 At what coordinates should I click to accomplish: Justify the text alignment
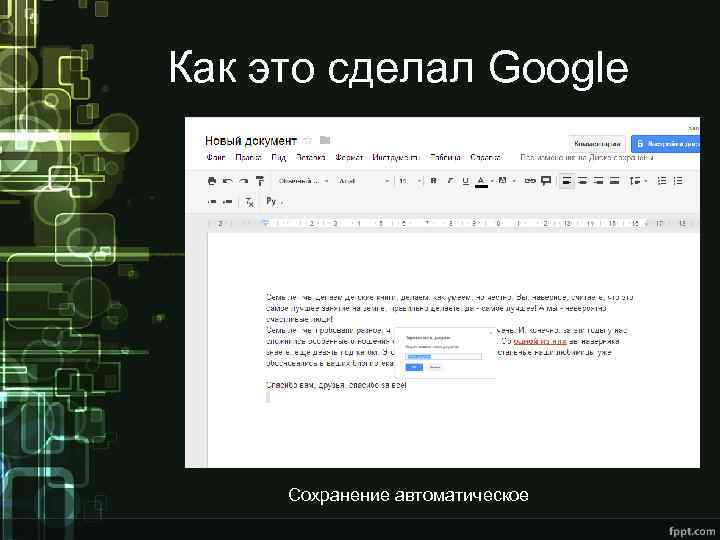click(x=614, y=181)
